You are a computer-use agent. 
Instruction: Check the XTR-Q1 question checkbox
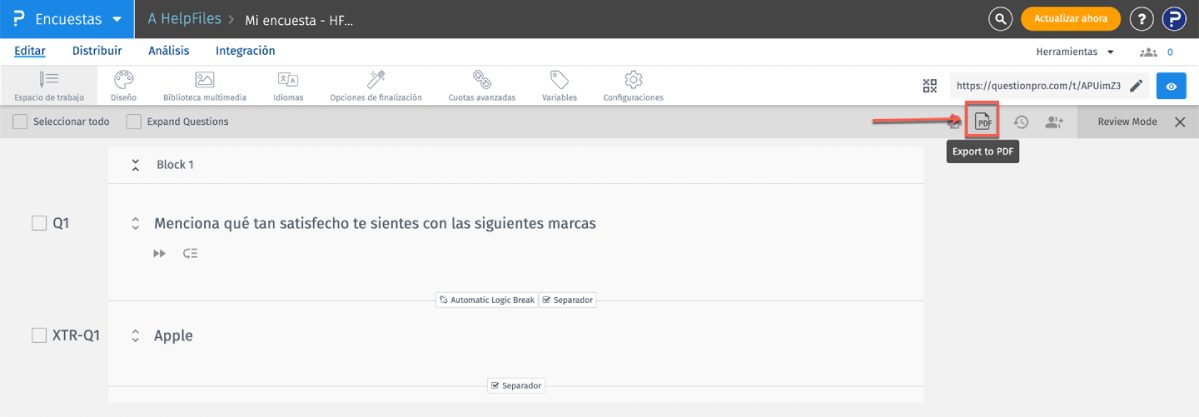click(x=39, y=335)
